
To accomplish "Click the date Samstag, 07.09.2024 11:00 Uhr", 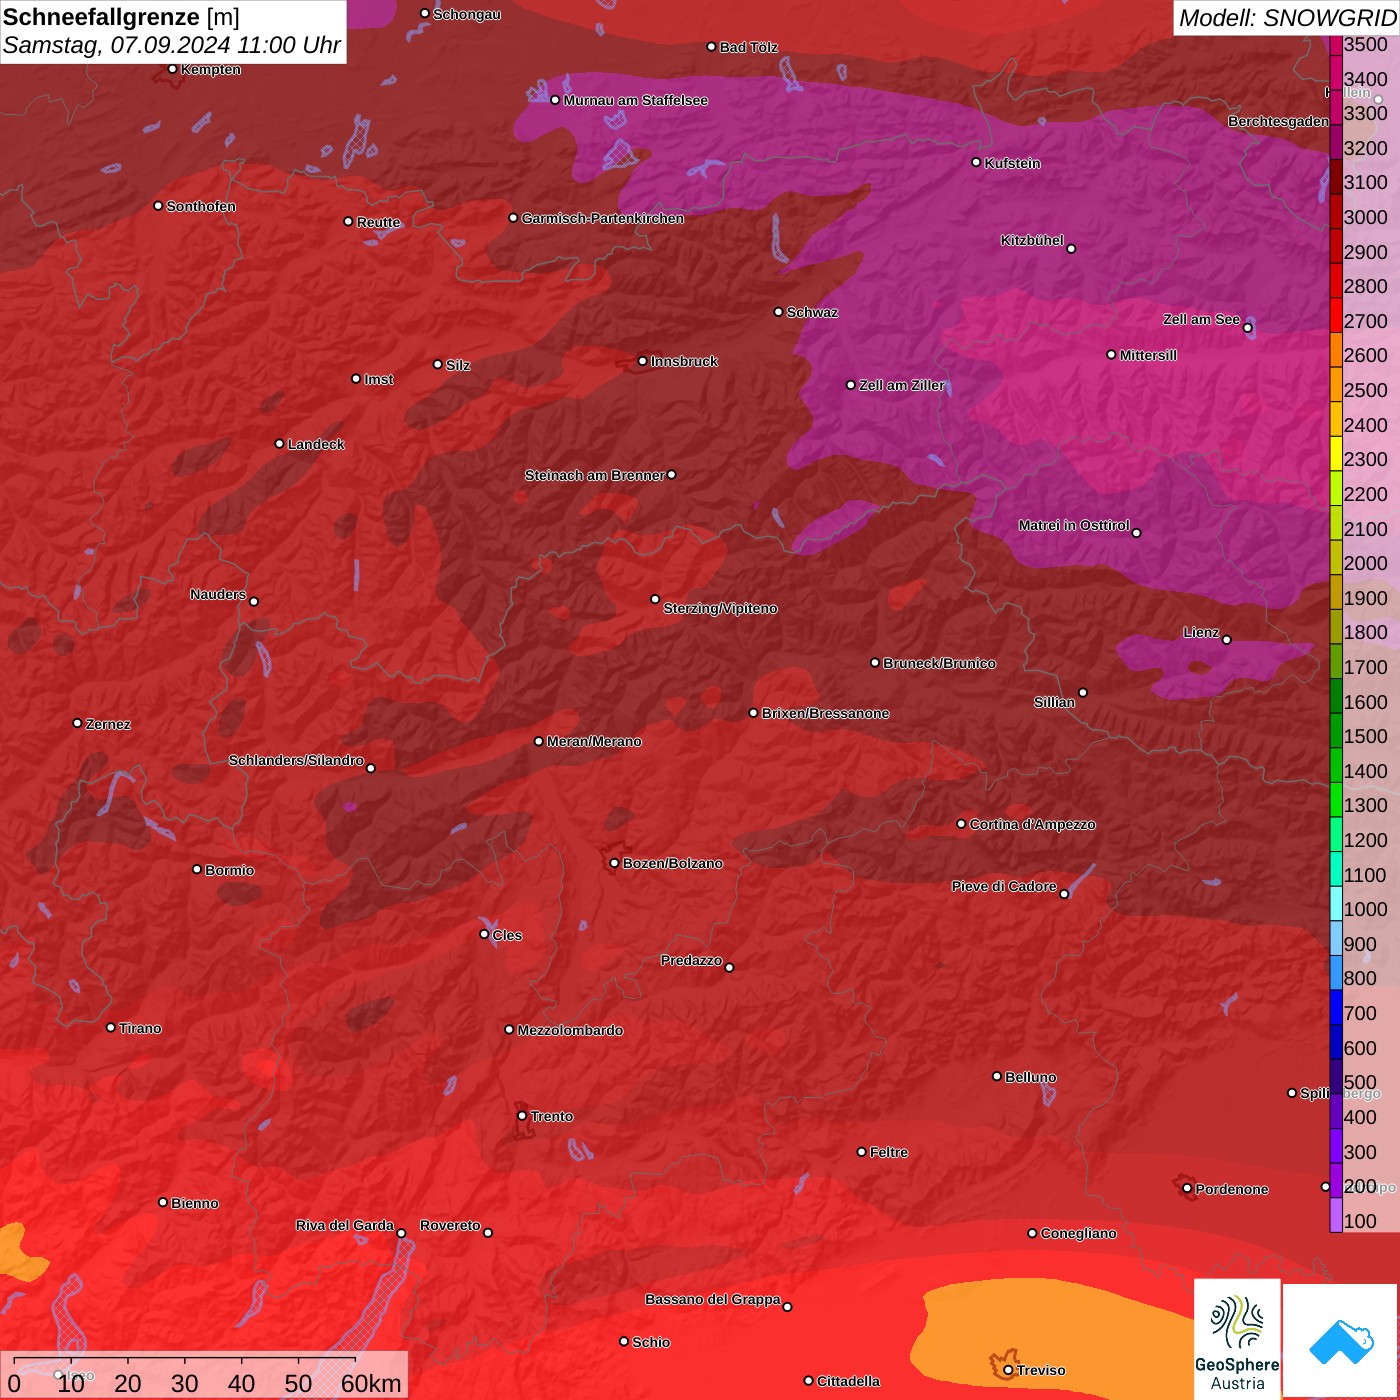I will click(172, 45).
